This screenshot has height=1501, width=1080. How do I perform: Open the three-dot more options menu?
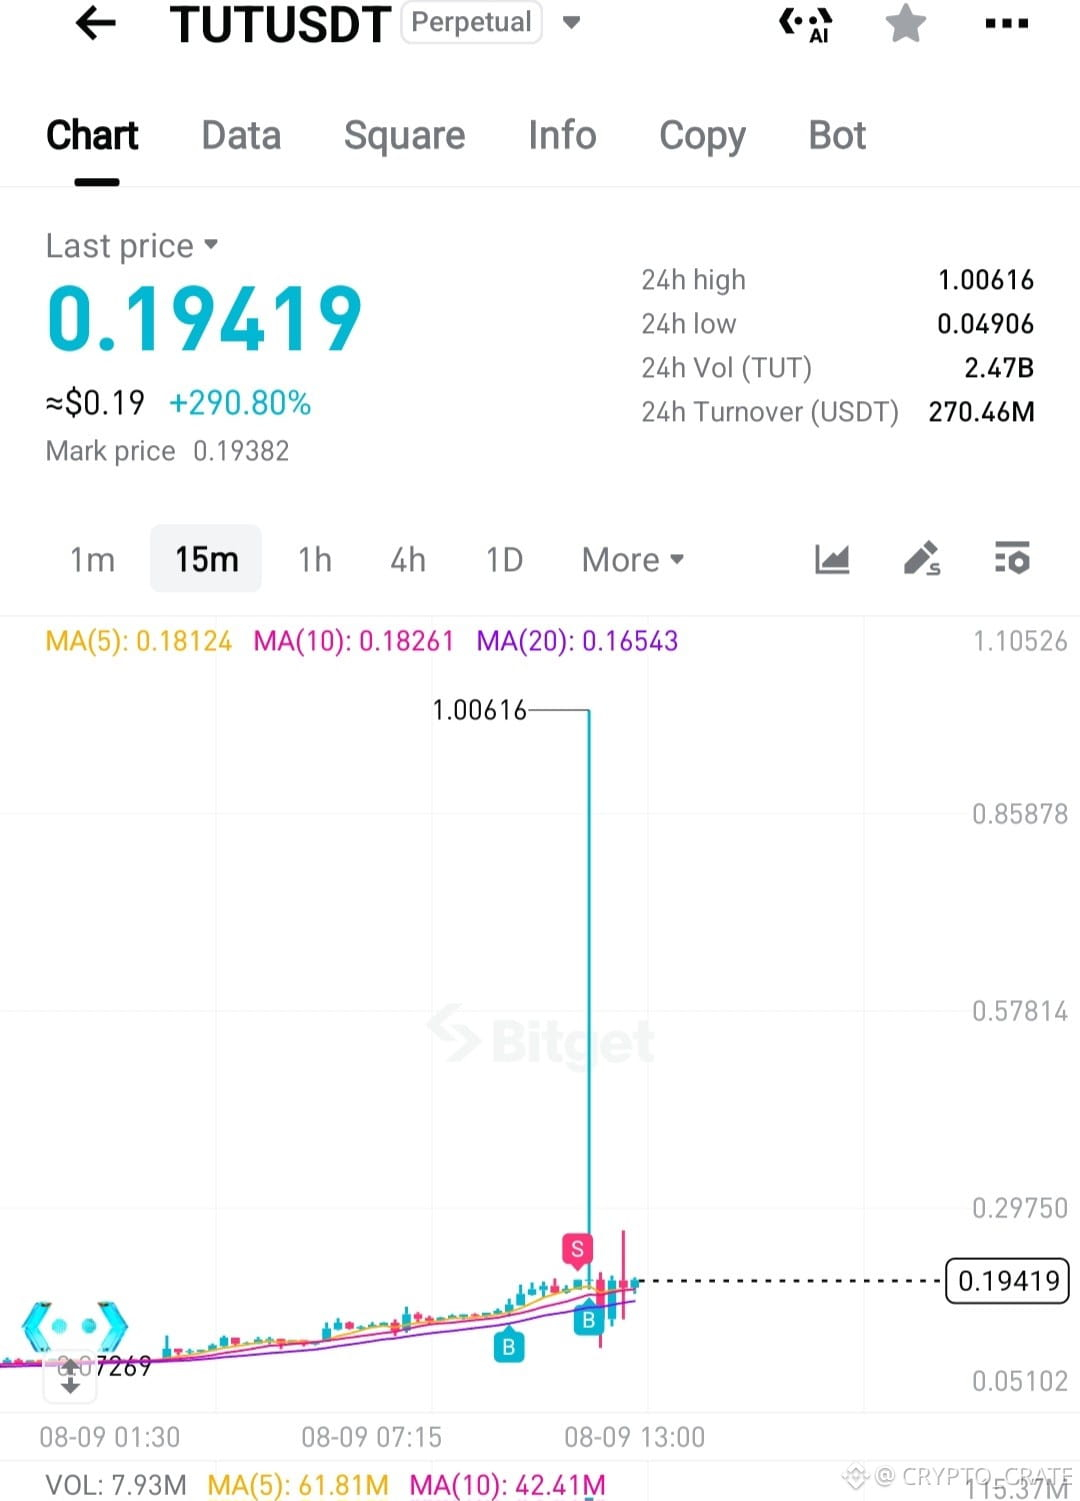1006,24
